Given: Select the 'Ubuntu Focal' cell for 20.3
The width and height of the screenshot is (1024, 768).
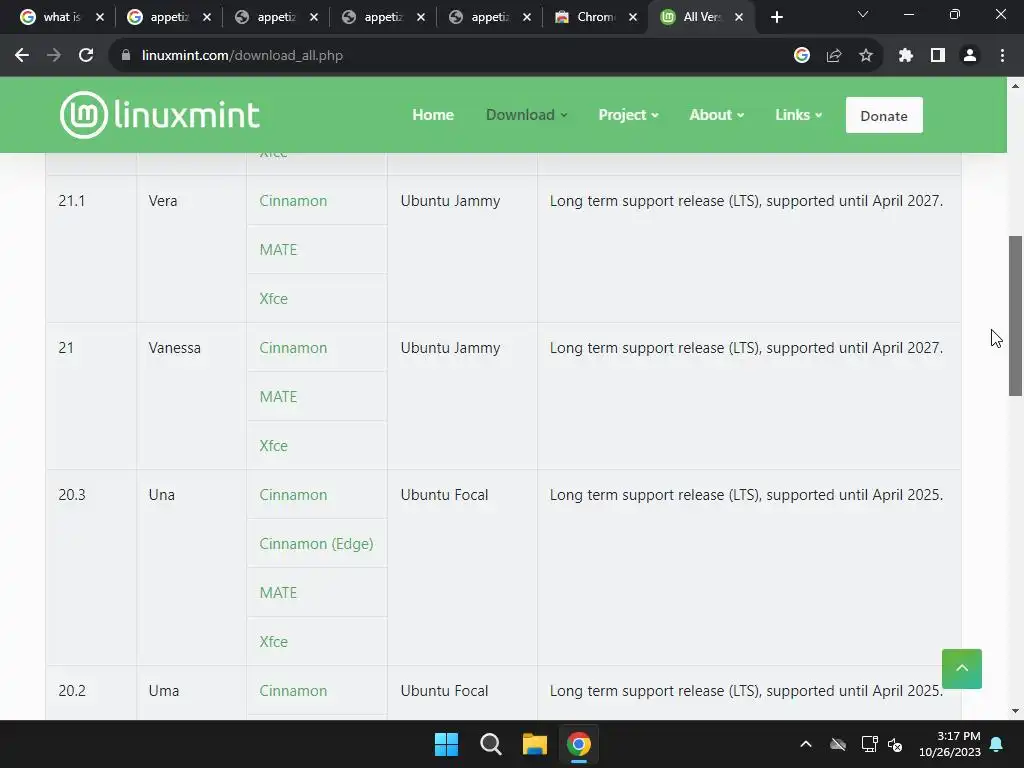Looking at the screenshot, I should [x=444, y=495].
